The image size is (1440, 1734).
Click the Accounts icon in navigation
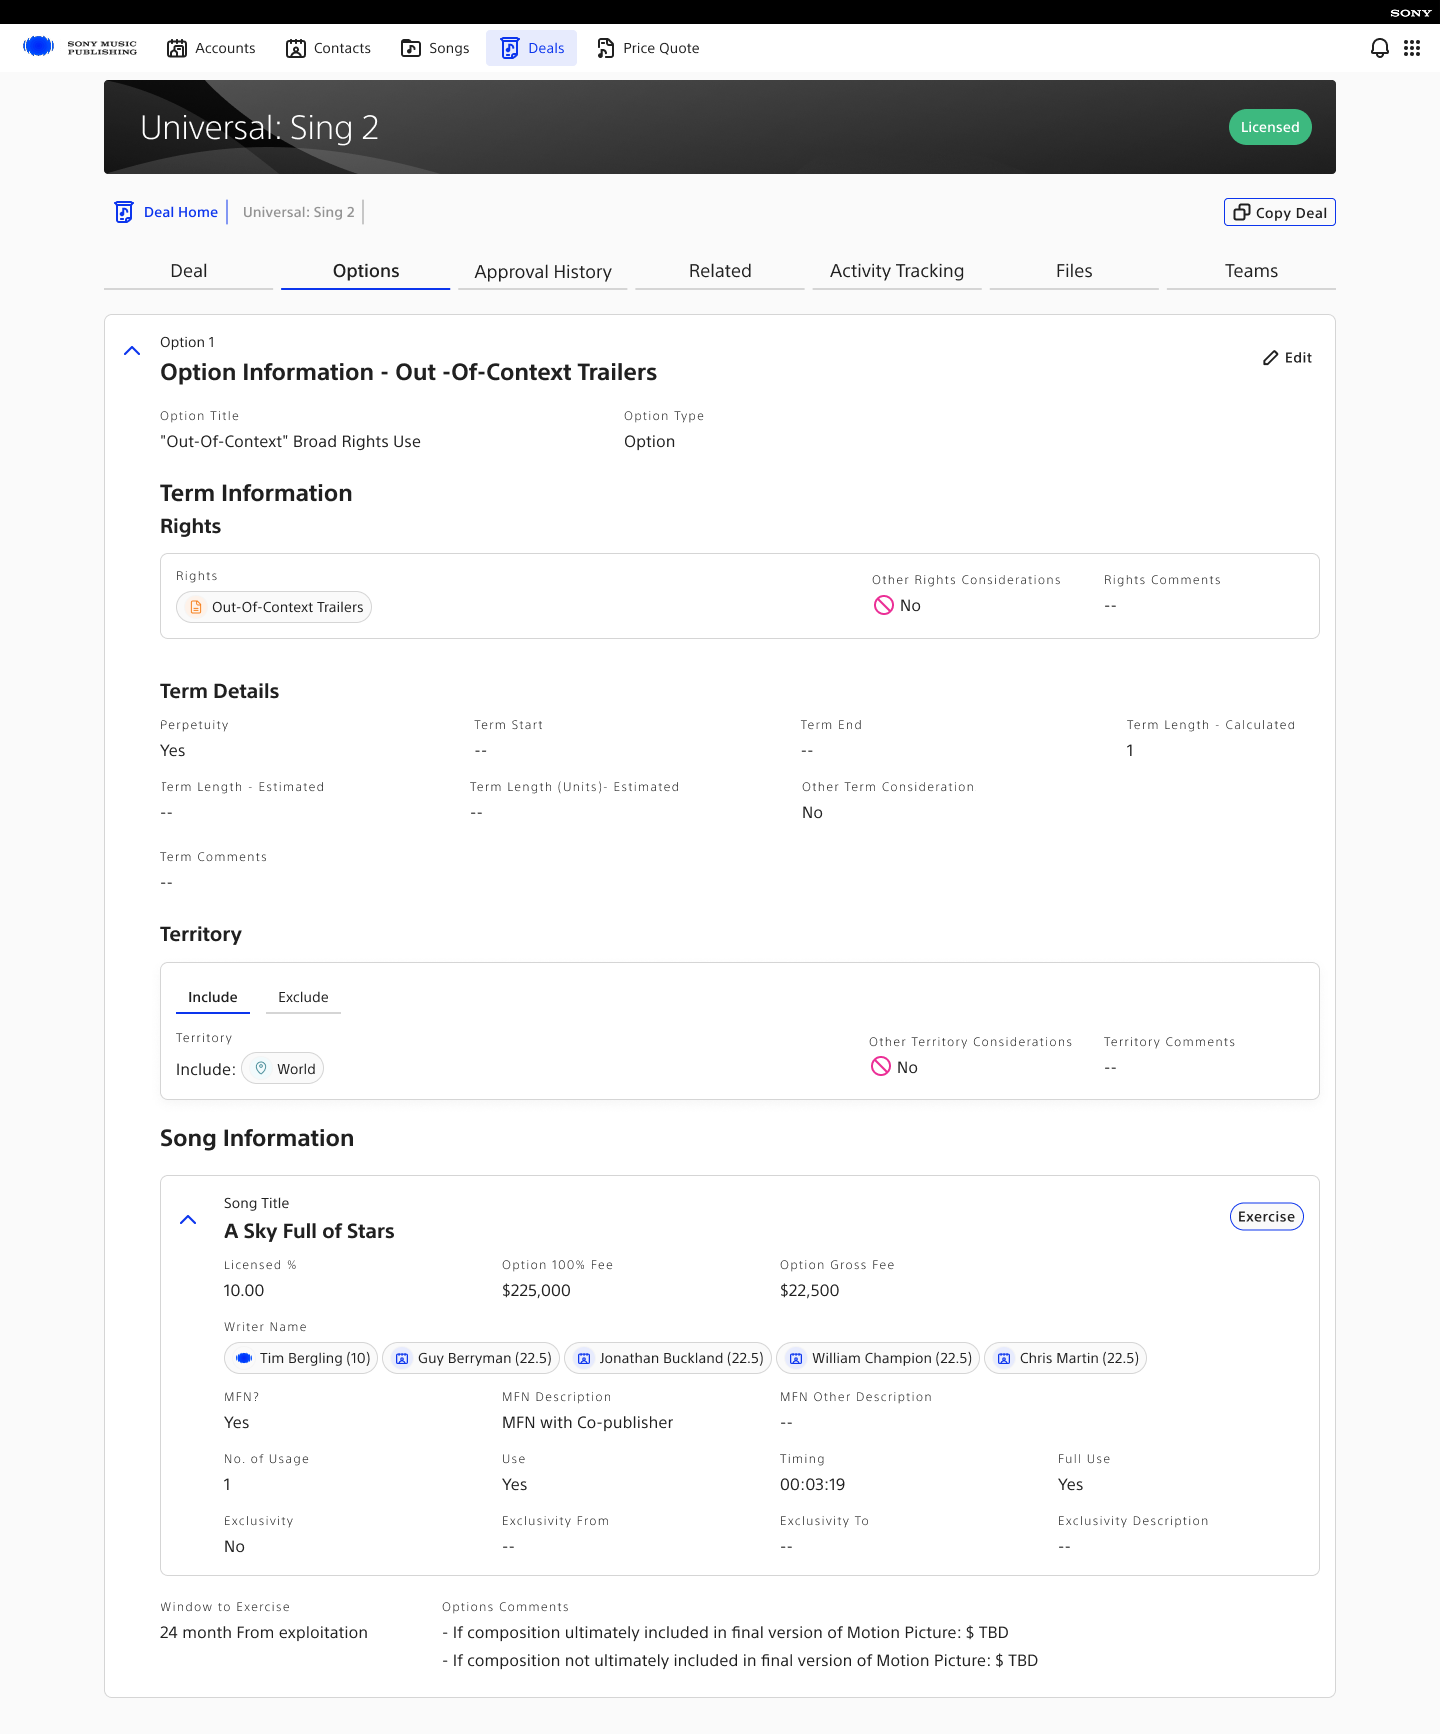coord(177,48)
